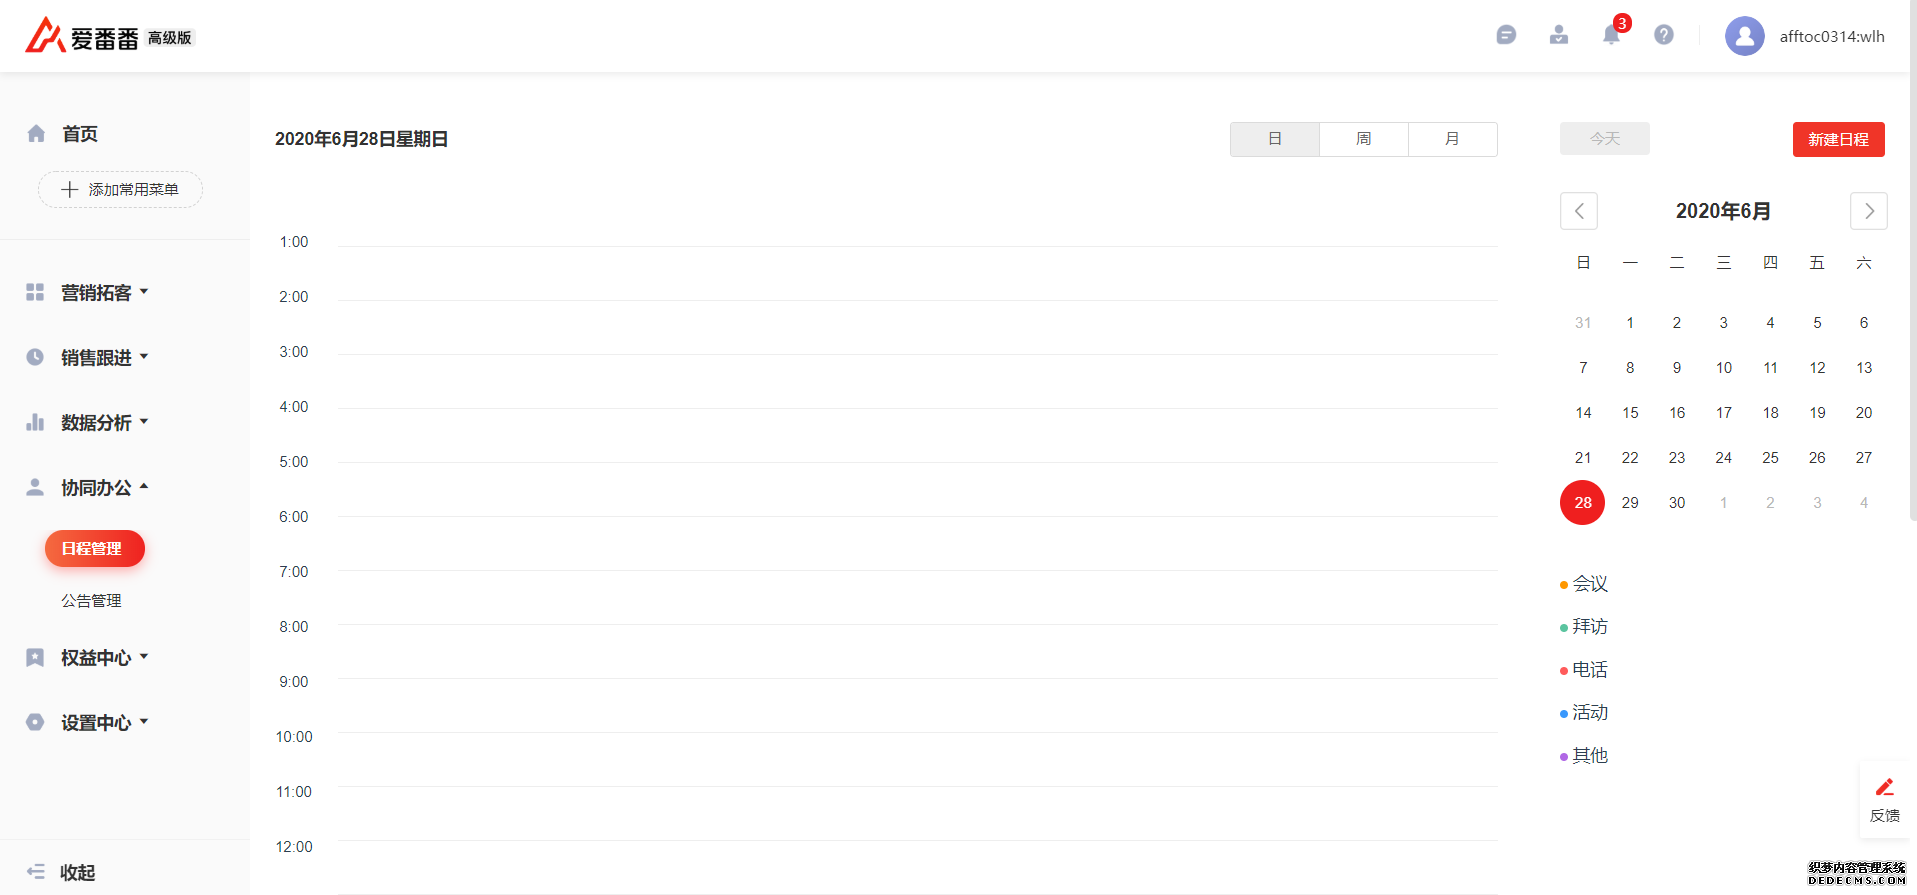Go to previous month in mini calendar
1917x895 pixels.
click(x=1579, y=211)
